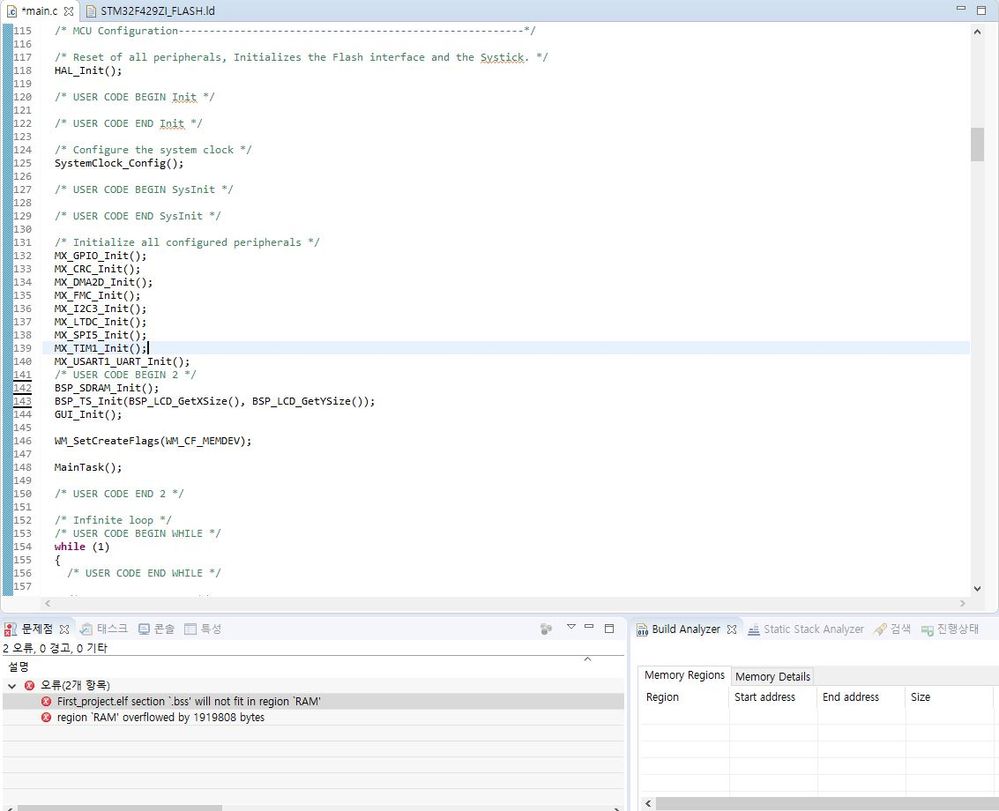Select the Build Analyzer tab
Viewport: 999px width, 811px height.
tap(686, 629)
